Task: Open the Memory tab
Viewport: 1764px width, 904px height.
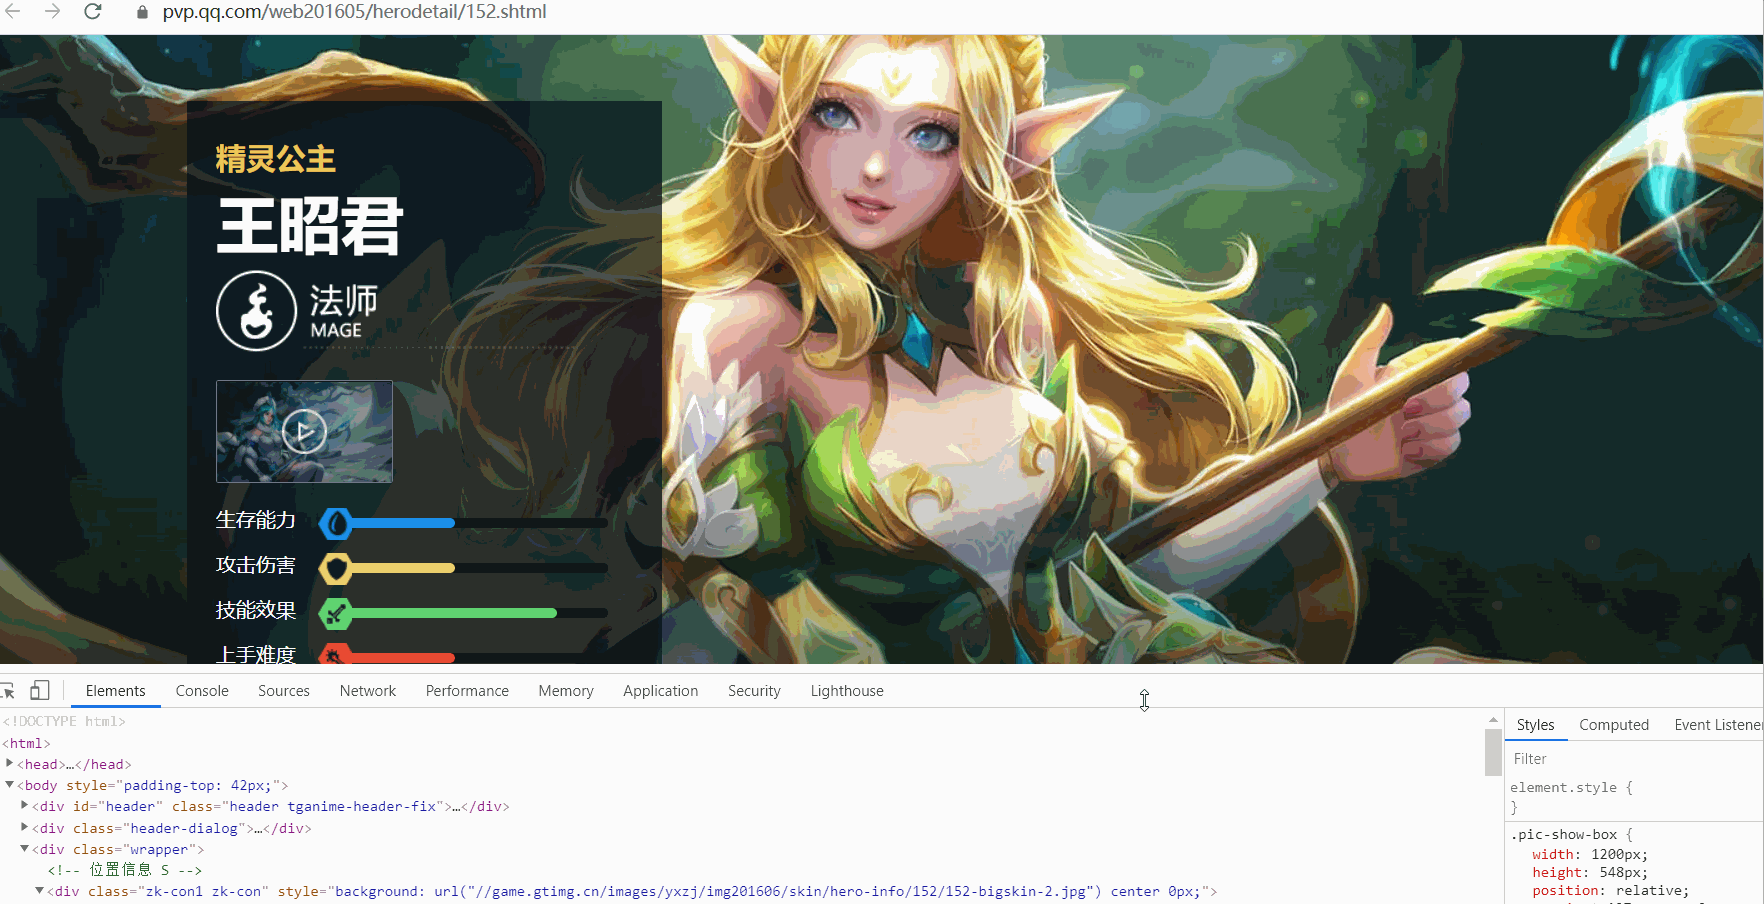Action: click(x=566, y=691)
